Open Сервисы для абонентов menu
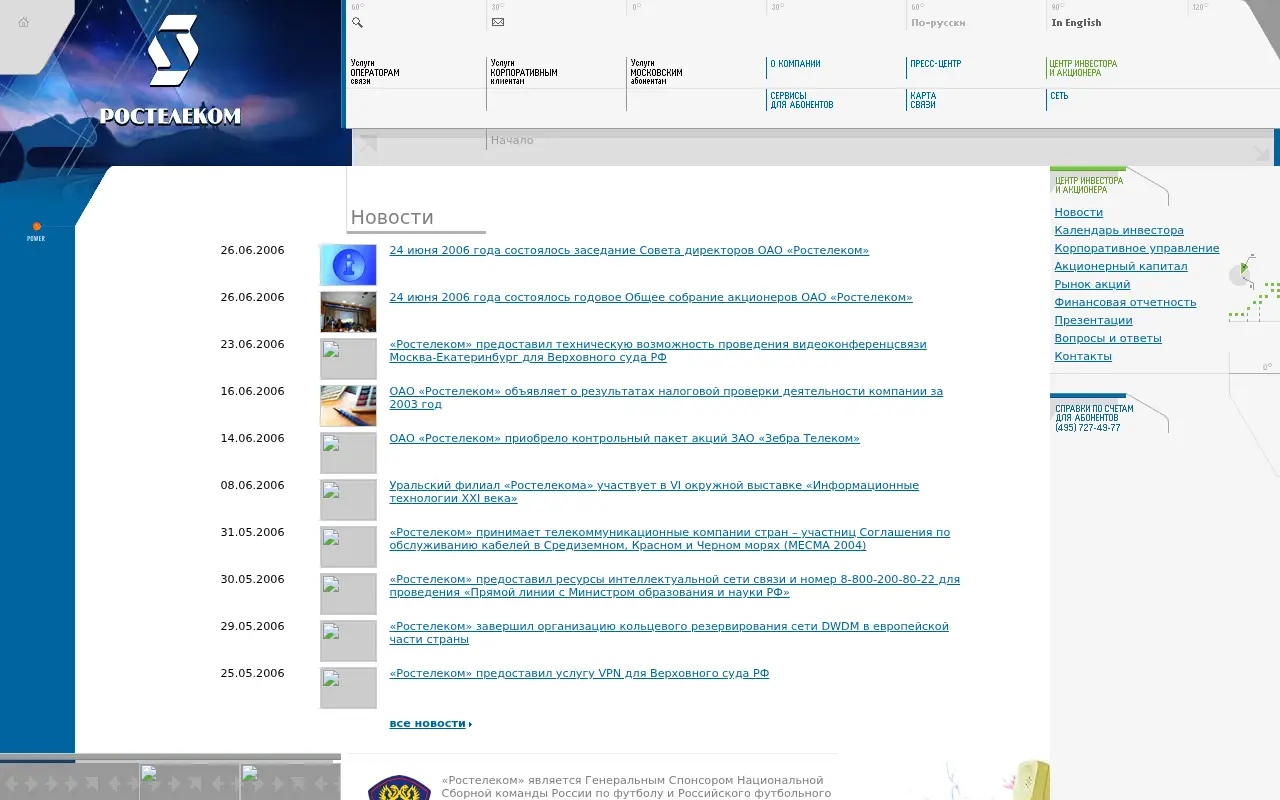This screenshot has width=1280, height=800. pos(801,100)
